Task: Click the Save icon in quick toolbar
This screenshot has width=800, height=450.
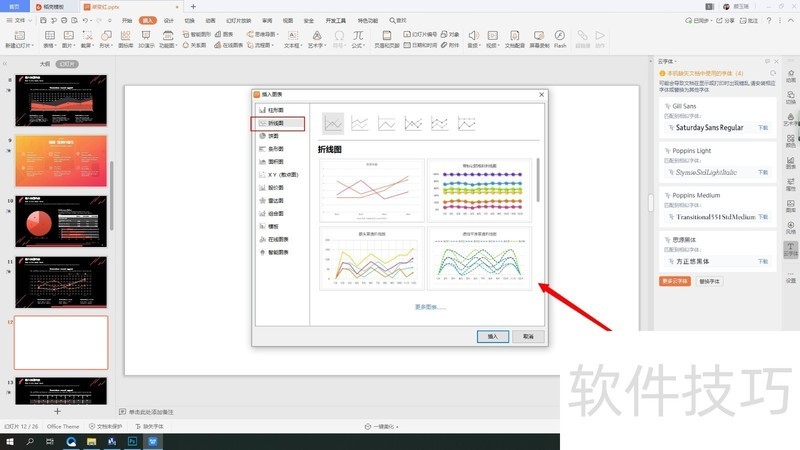Action: tap(43, 20)
